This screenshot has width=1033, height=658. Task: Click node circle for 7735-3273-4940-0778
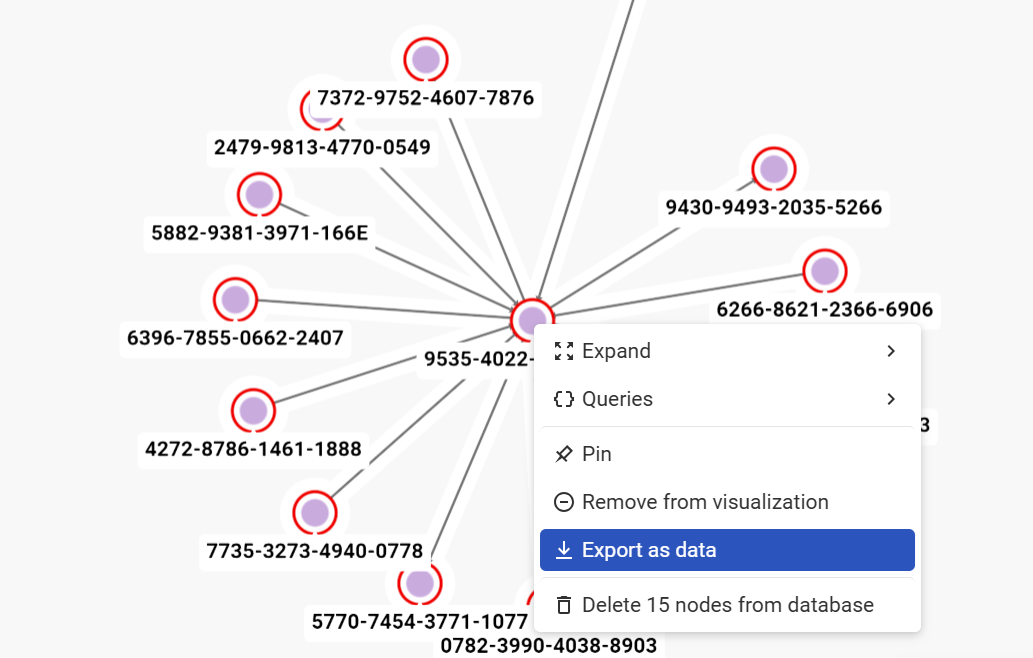(x=315, y=512)
